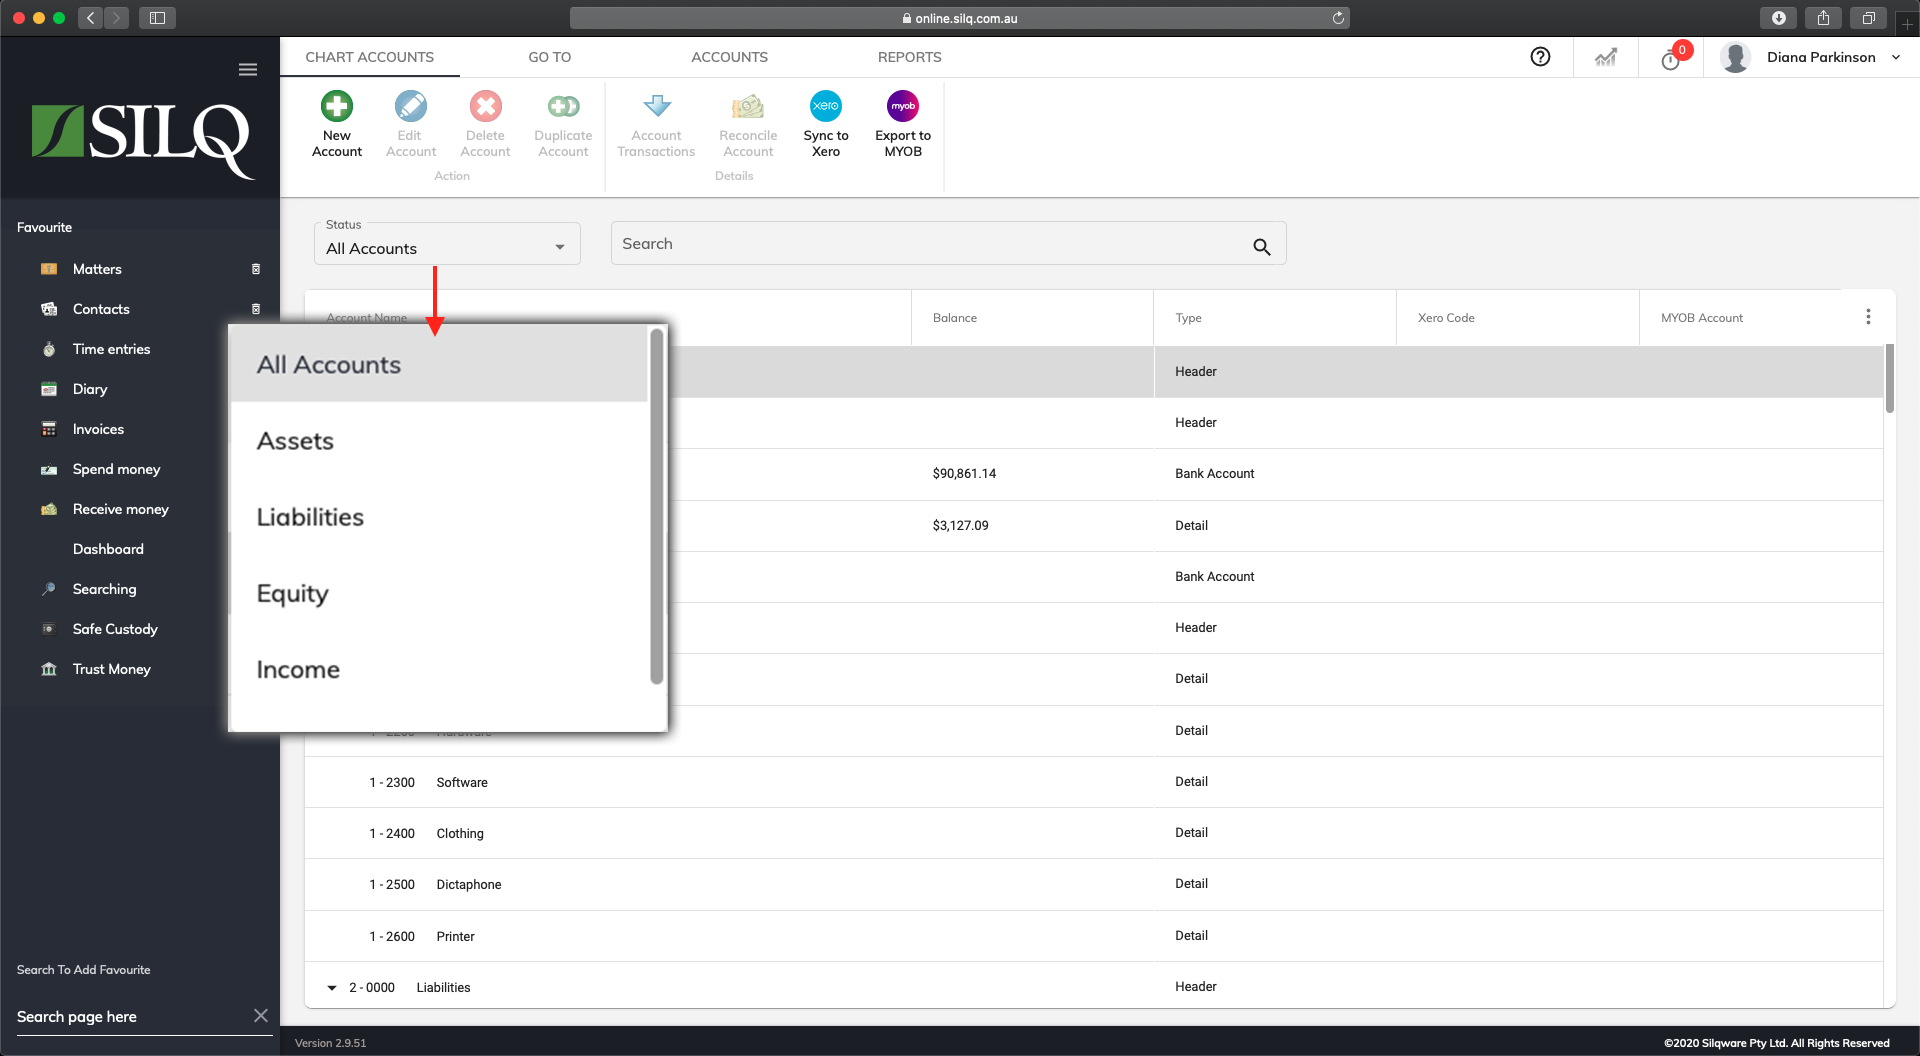This screenshot has width=1920, height=1056.
Task: Select the 1 - 2400 Clothing row
Action: (x=1094, y=833)
